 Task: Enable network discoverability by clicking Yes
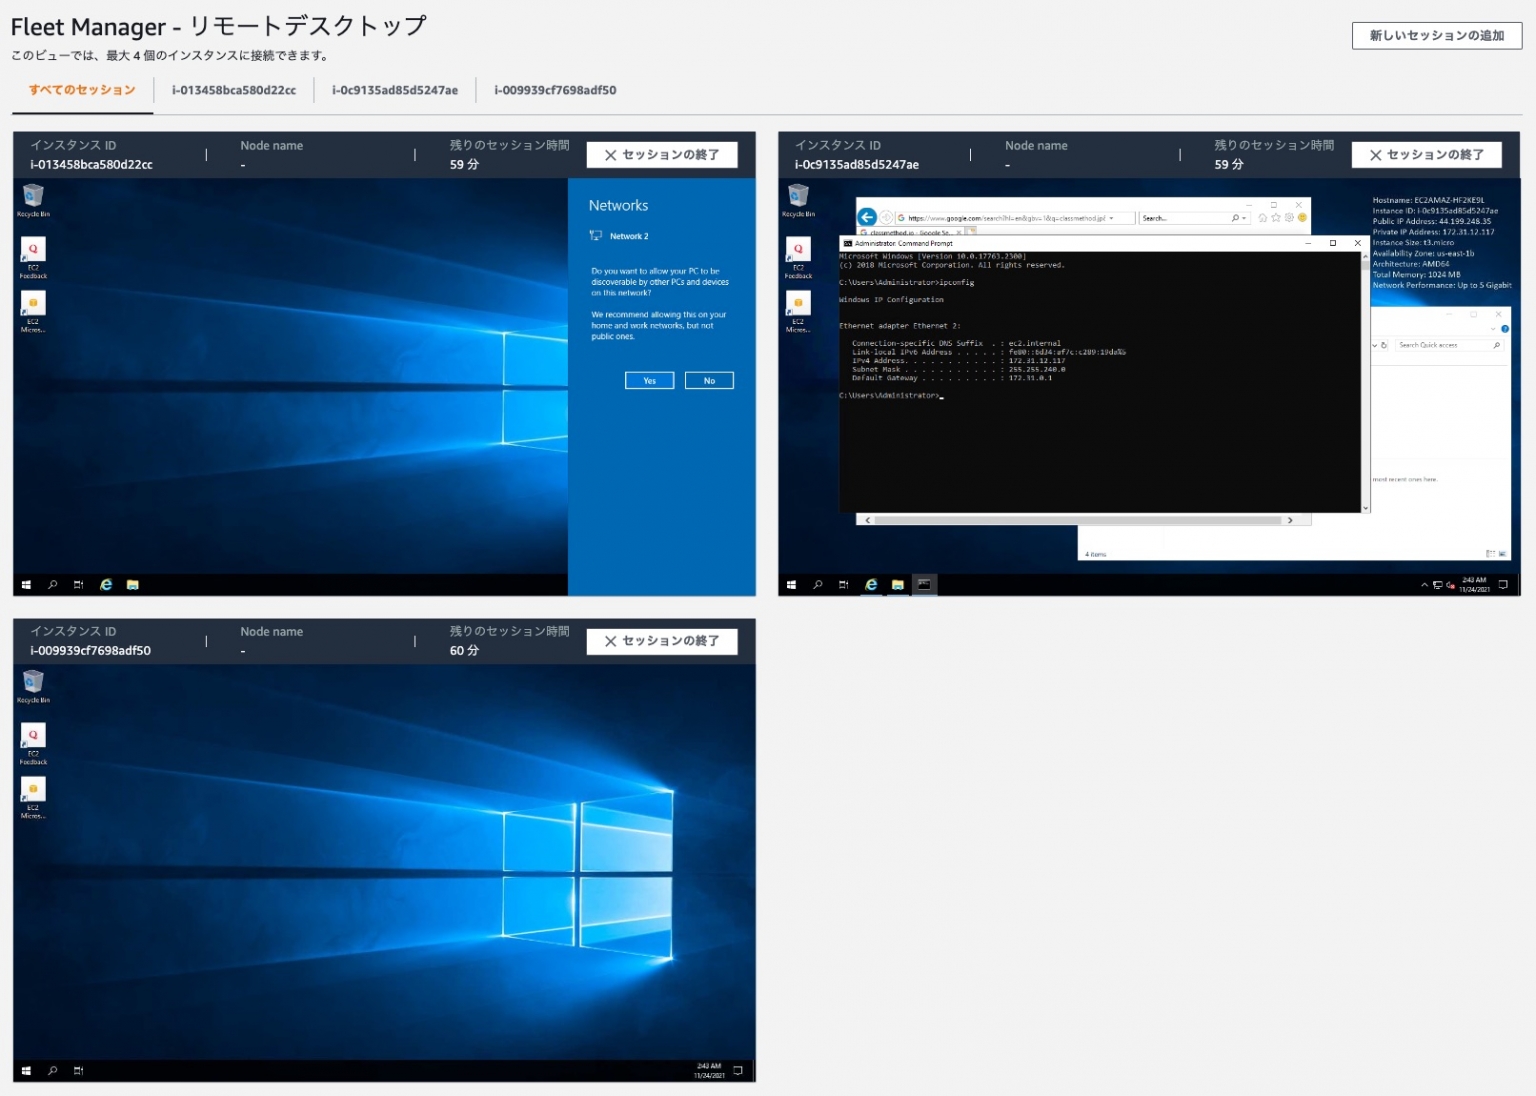point(649,380)
